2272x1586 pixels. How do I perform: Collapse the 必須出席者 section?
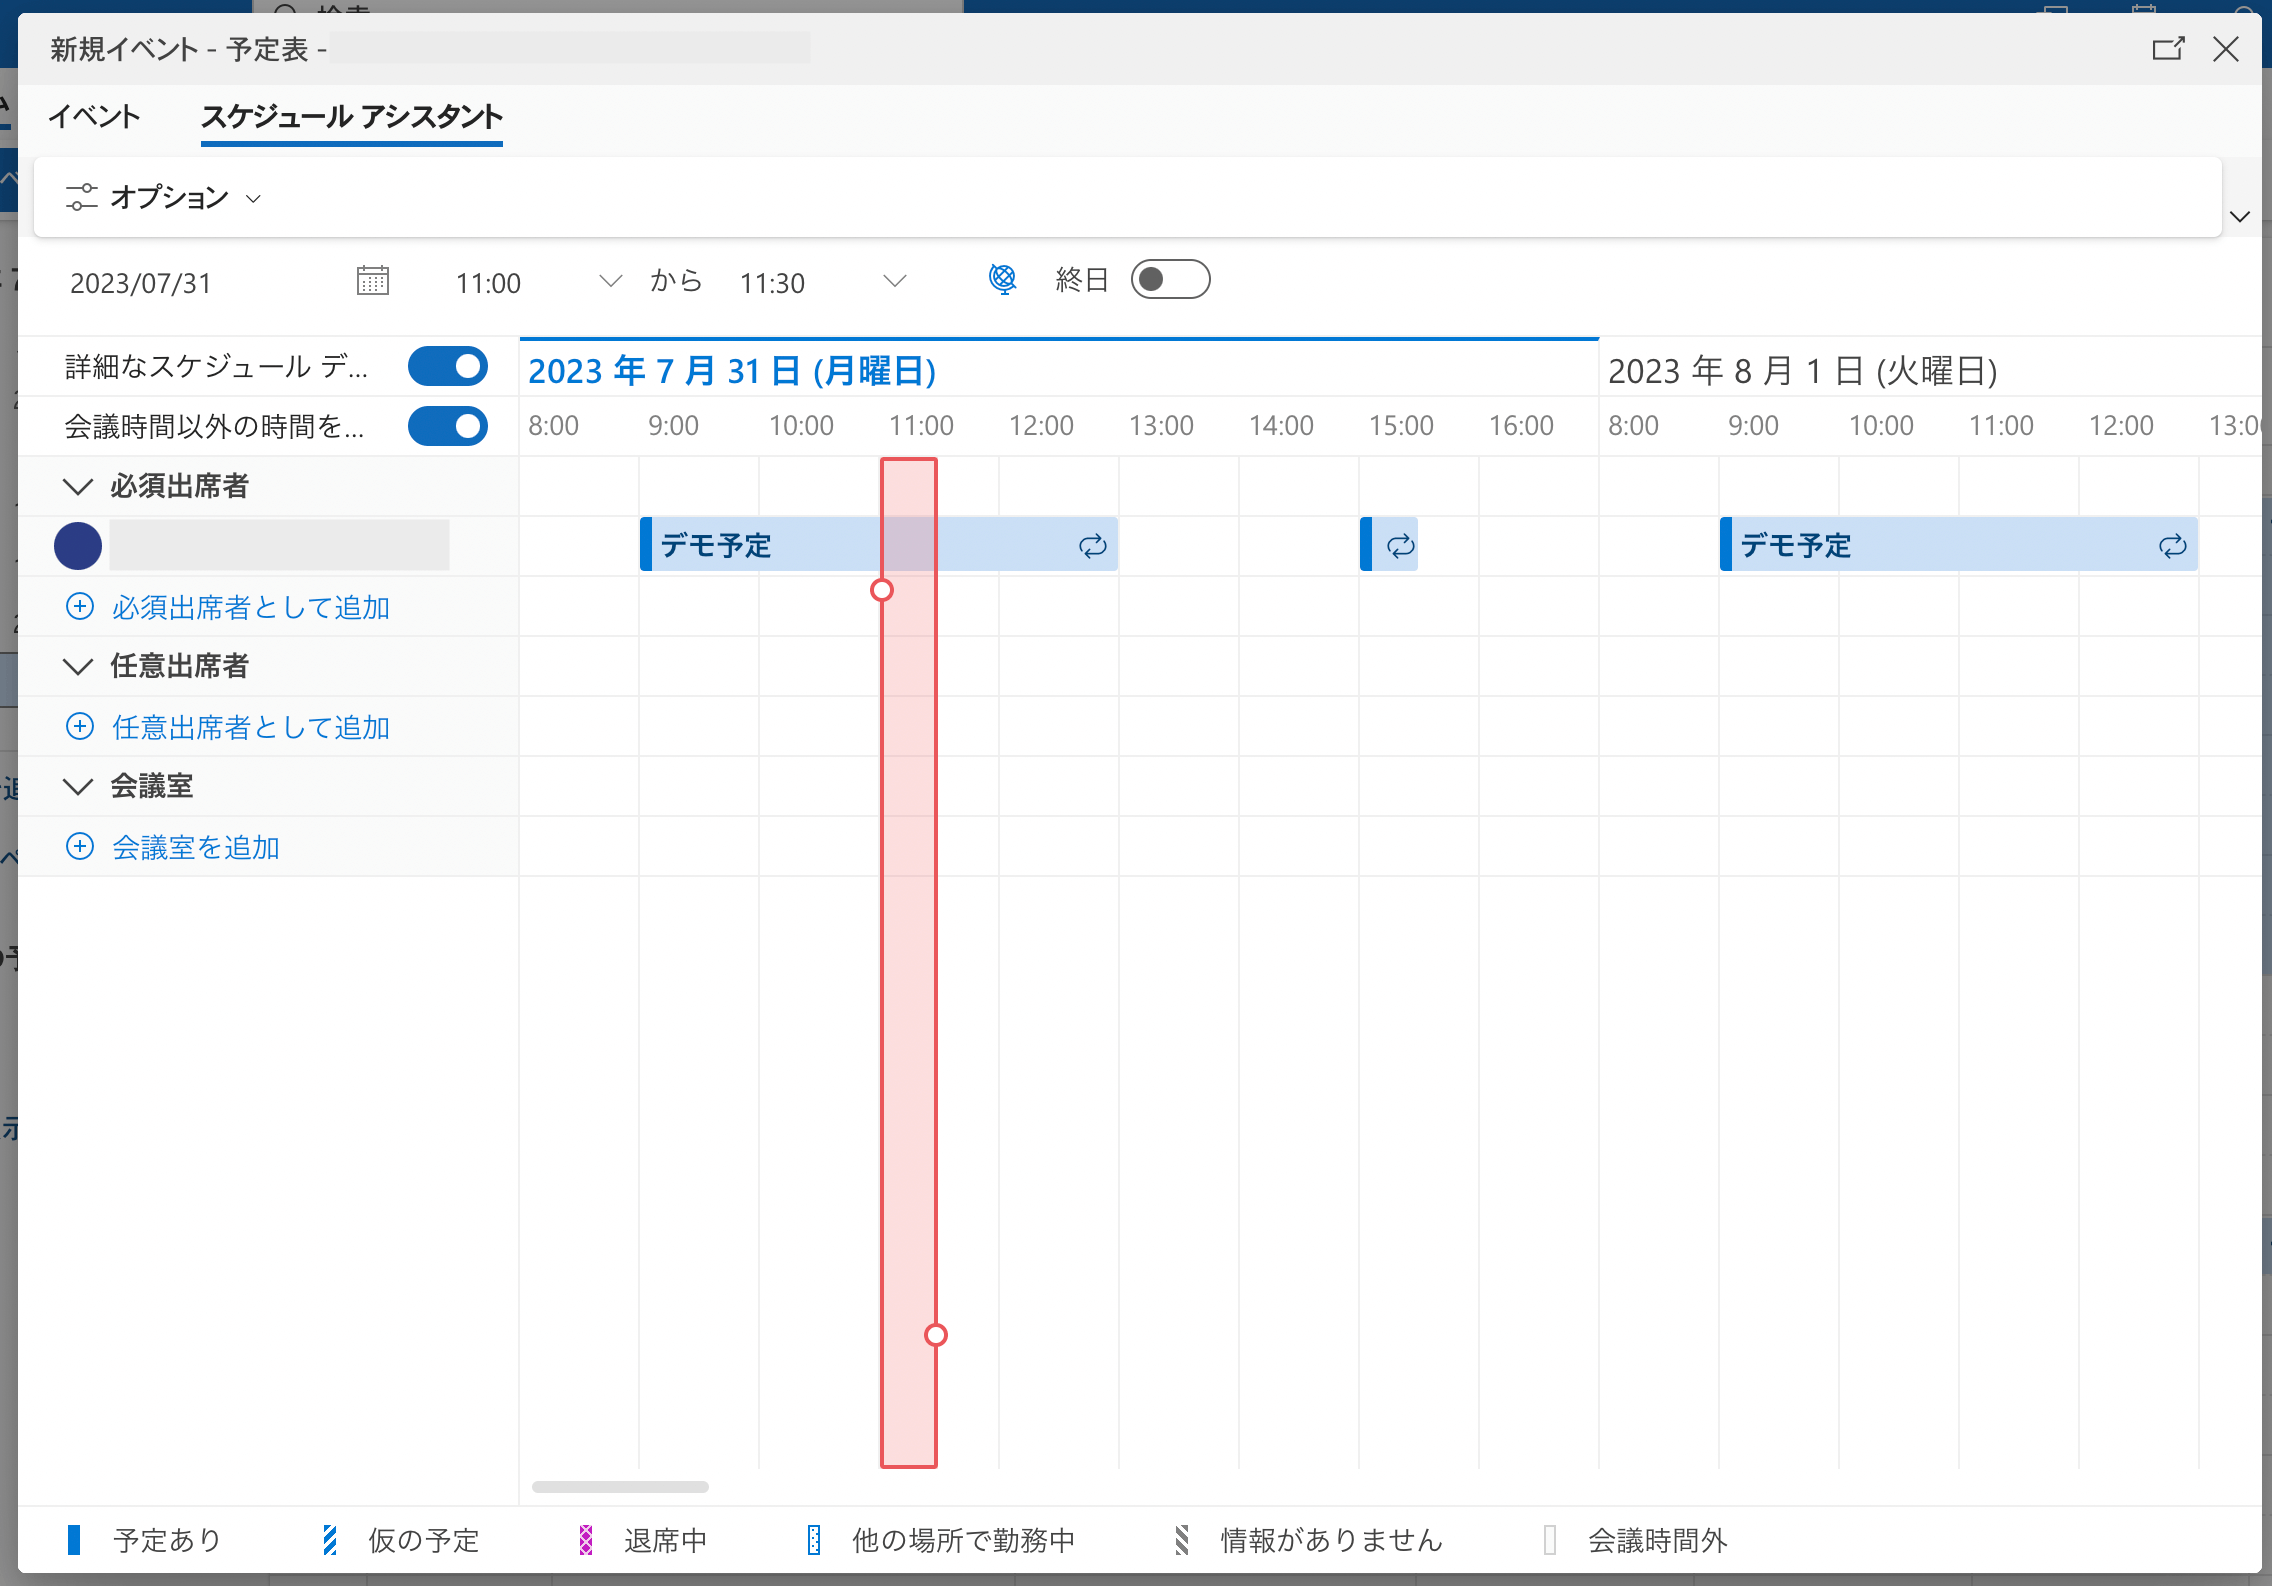pyautogui.click(x=78, y=486)
